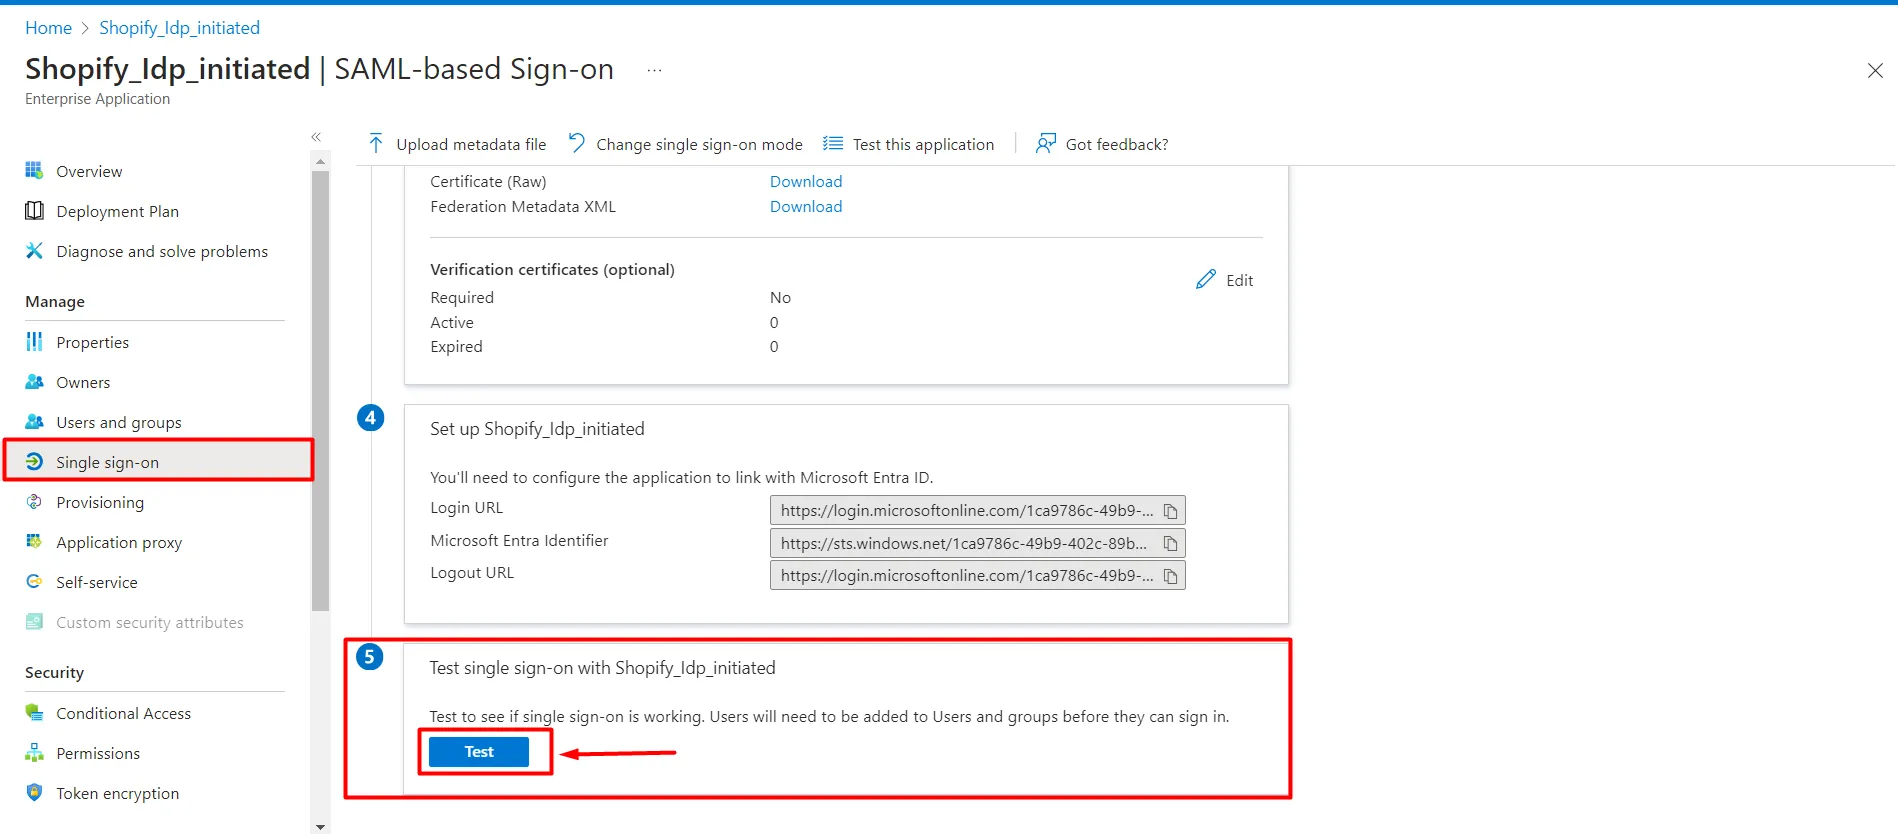Click the blue Test button
Viewport: 1898px width, 834px height.
pos(479,752)
